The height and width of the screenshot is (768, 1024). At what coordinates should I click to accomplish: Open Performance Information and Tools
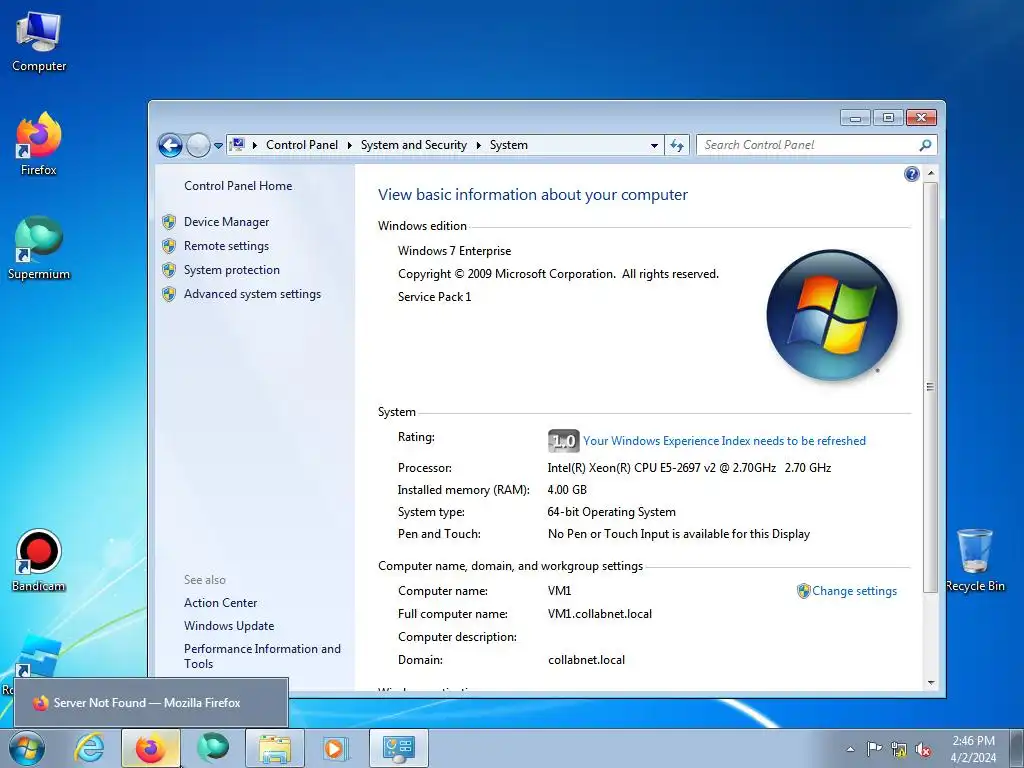[x=262, y=656]
